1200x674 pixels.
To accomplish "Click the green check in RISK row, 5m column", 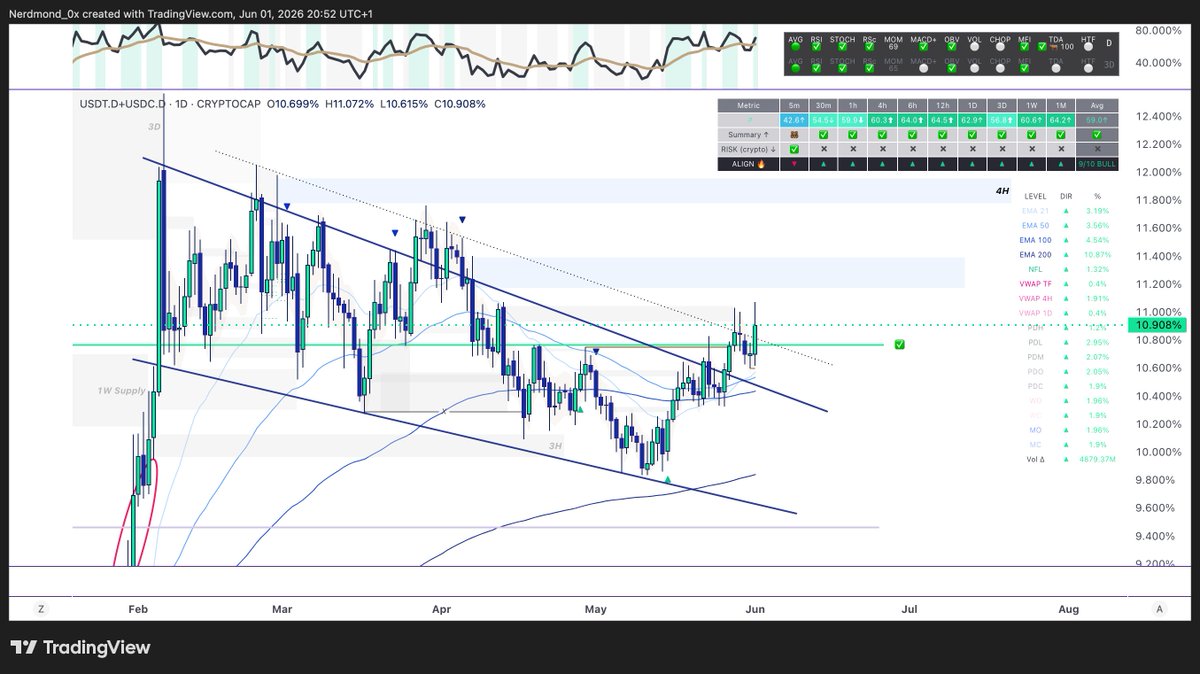I will coord(794,149).
